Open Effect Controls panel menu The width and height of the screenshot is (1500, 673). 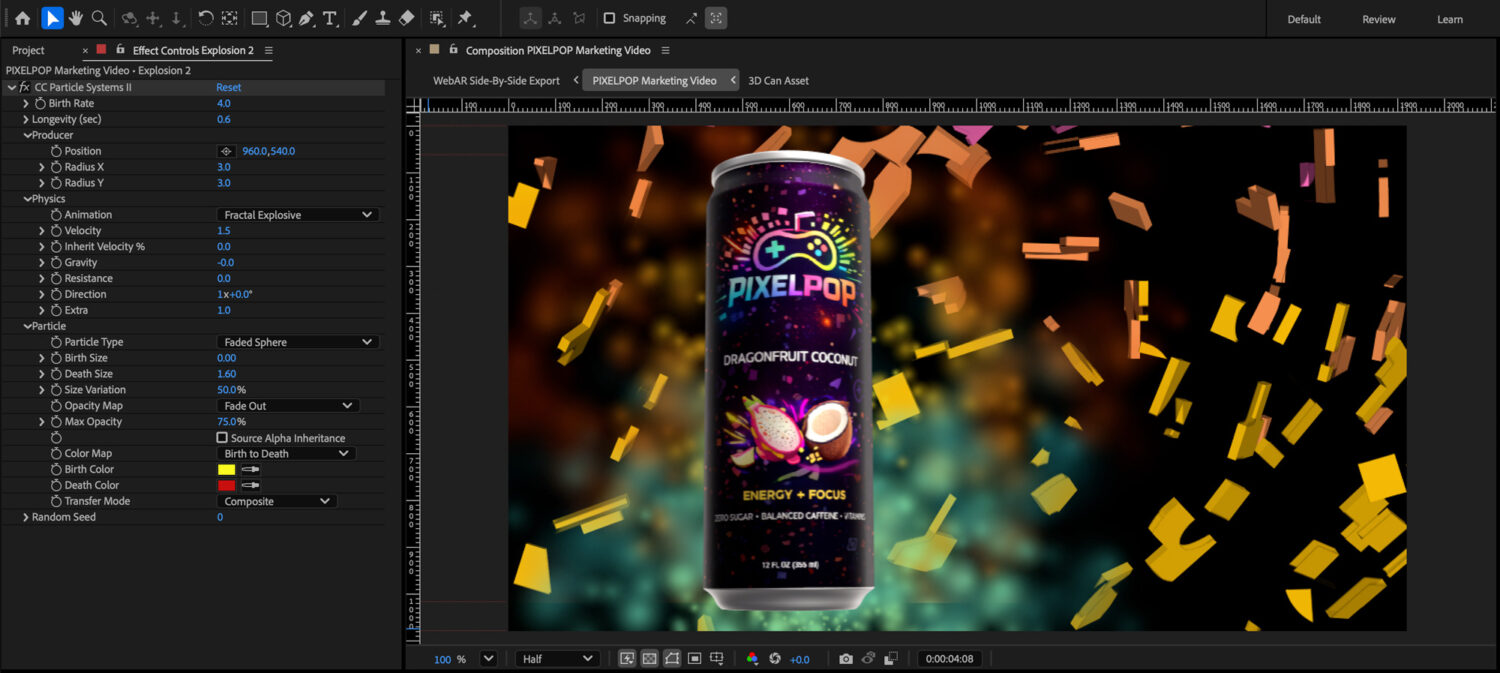click(269, 50)
